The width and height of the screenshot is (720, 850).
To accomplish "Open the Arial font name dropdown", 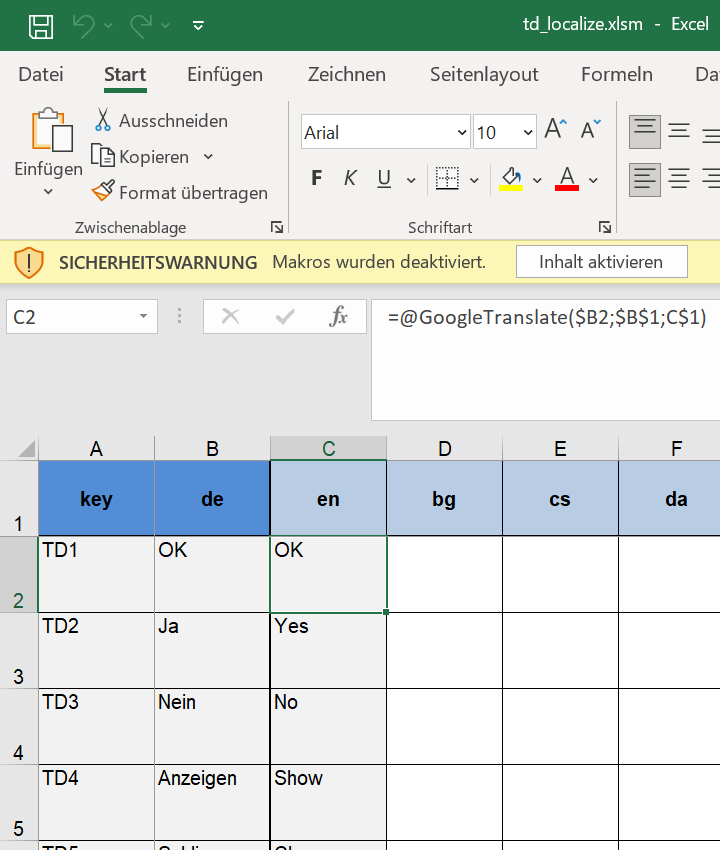I will click(x=462, y=132).
